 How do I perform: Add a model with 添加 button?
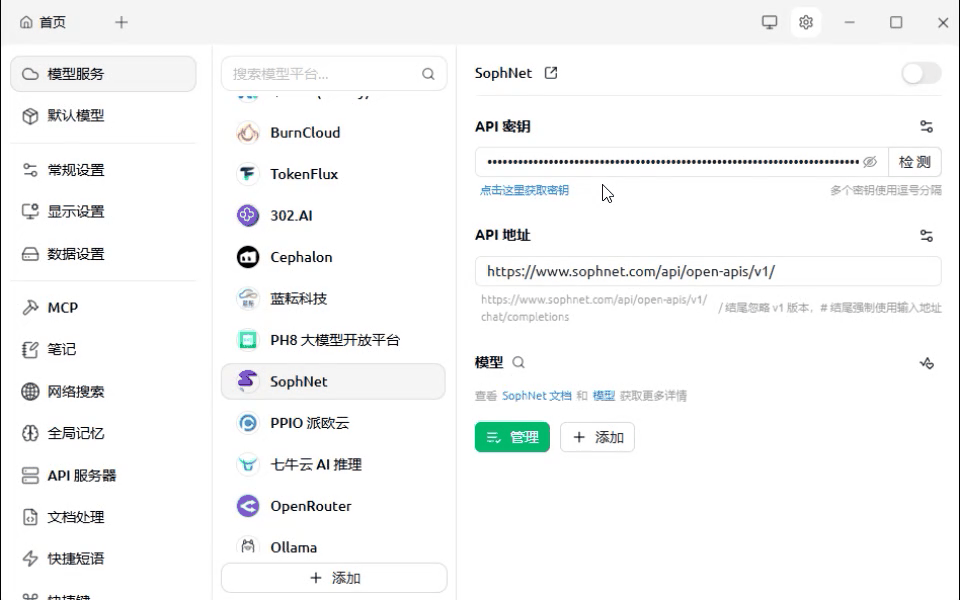[x=597, y=437]
